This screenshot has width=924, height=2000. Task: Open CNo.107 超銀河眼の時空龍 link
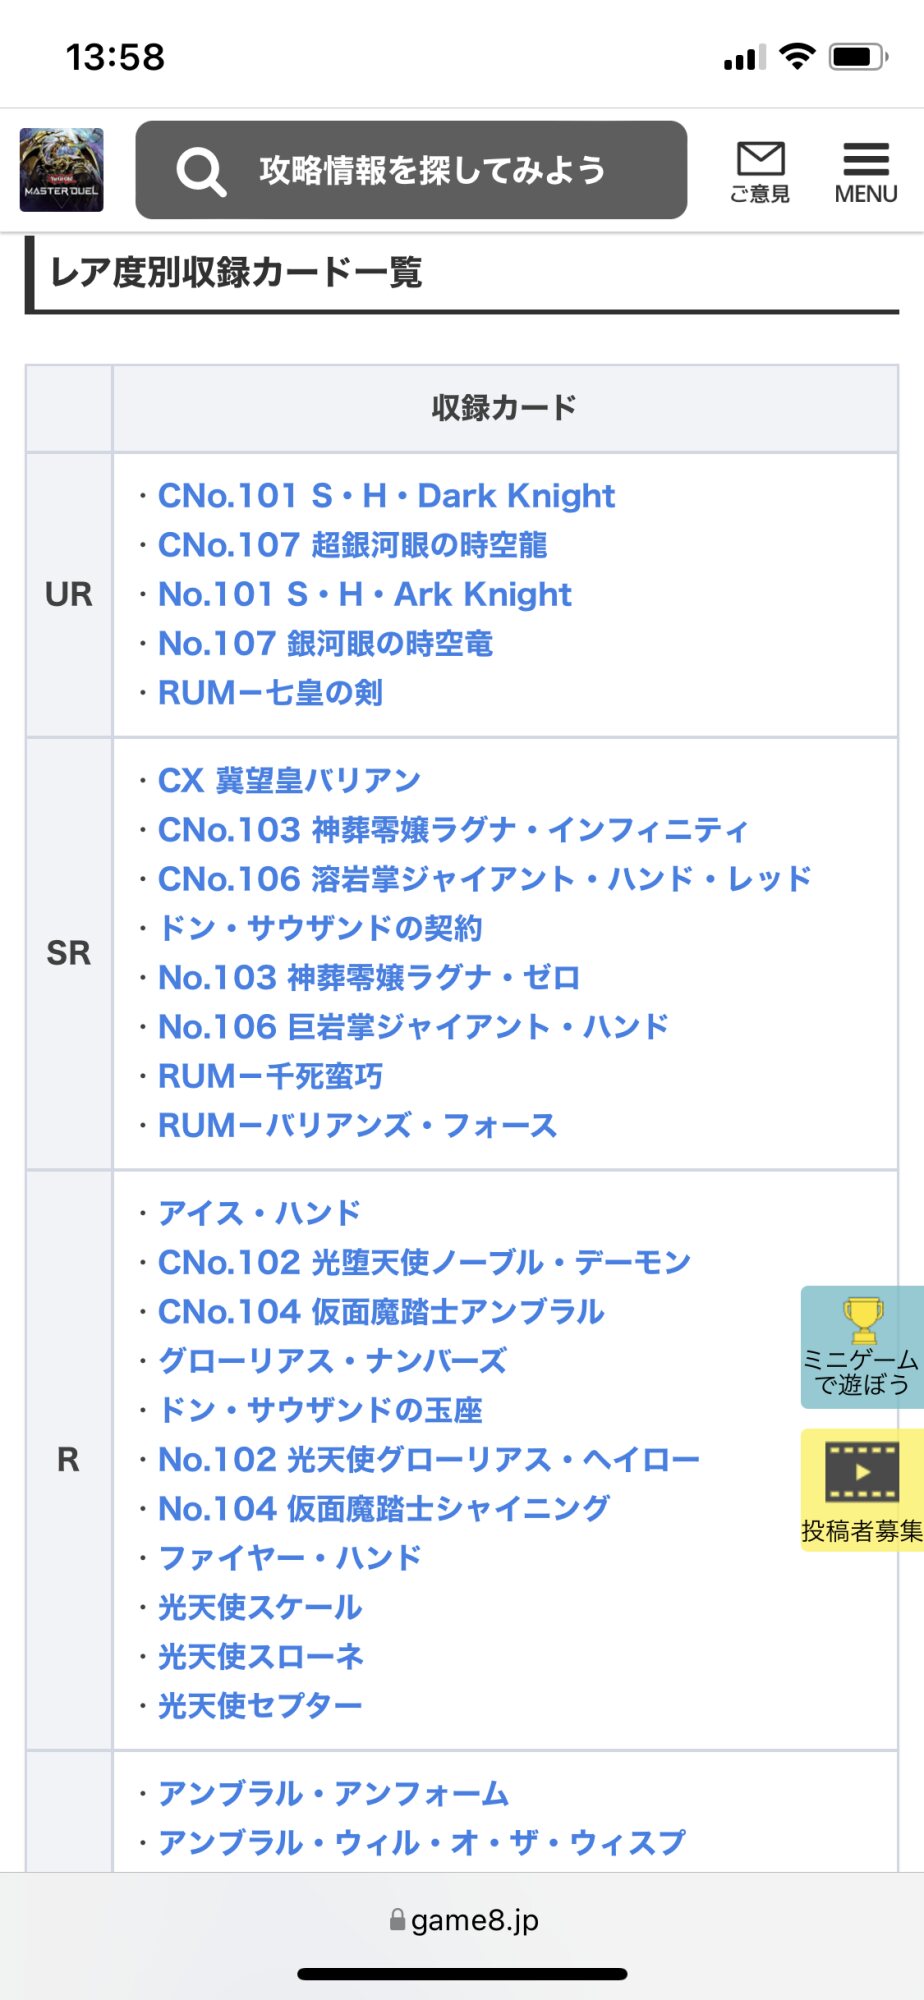[x=352, y=545]
